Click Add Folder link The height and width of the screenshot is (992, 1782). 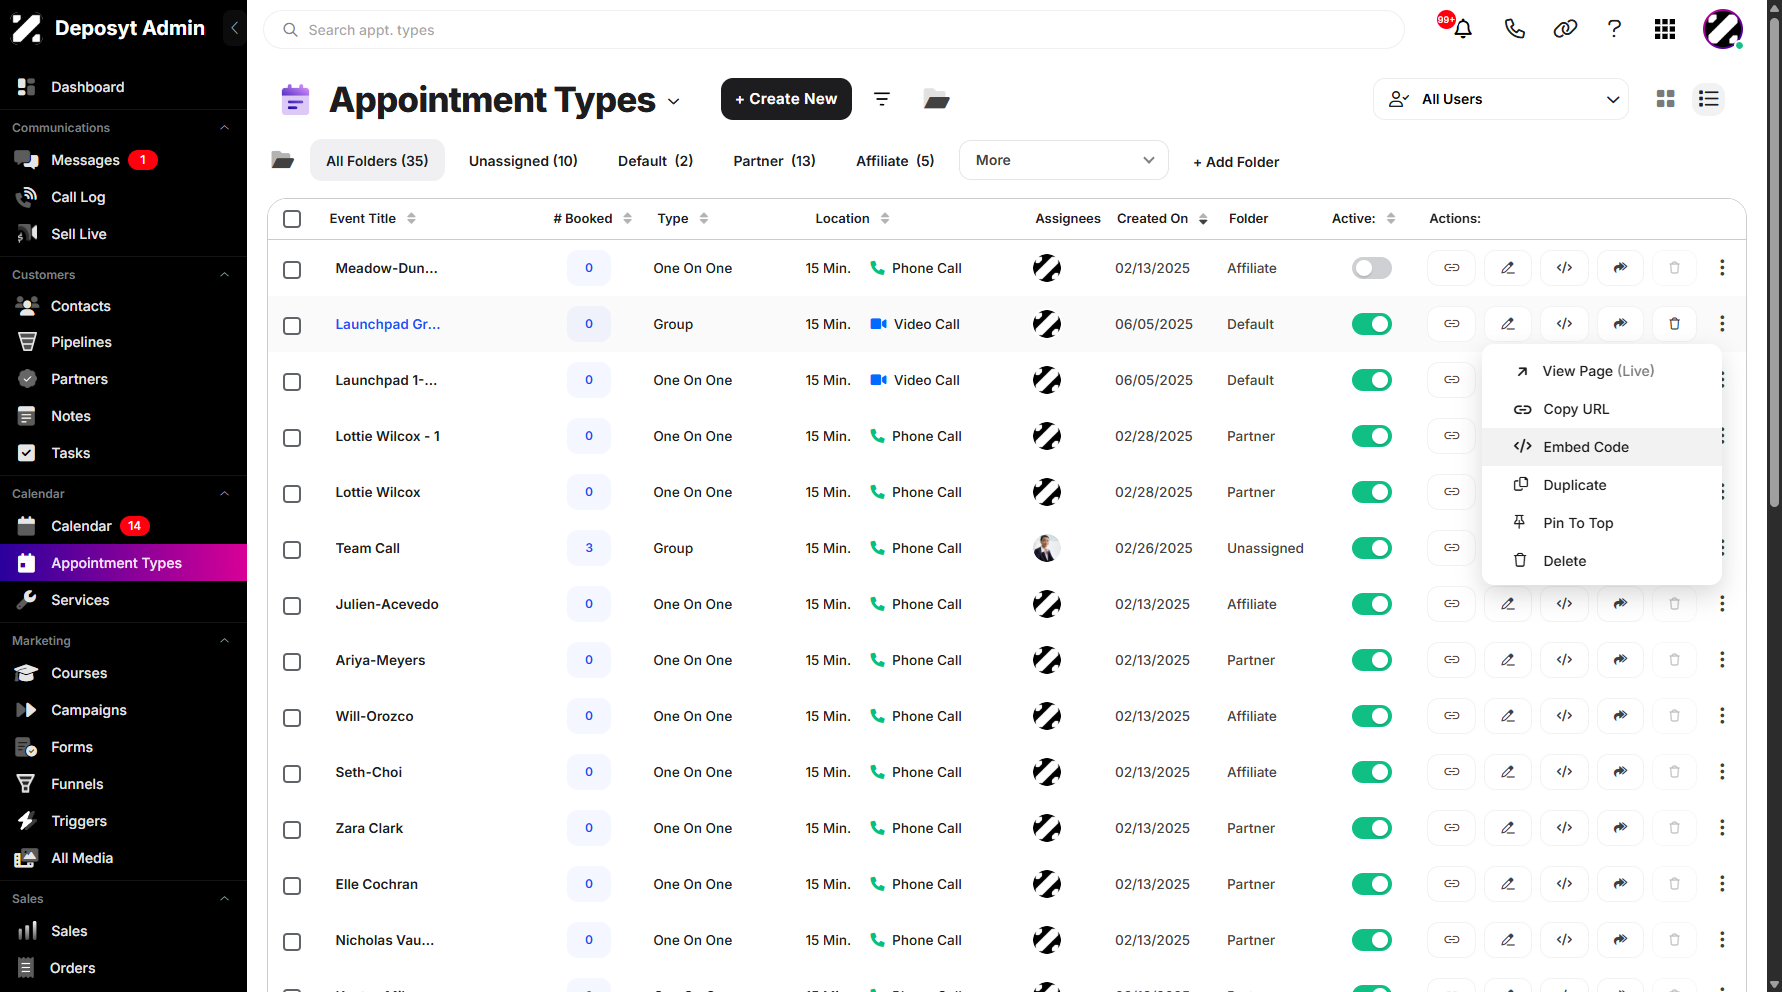[x=1236, y=162]
